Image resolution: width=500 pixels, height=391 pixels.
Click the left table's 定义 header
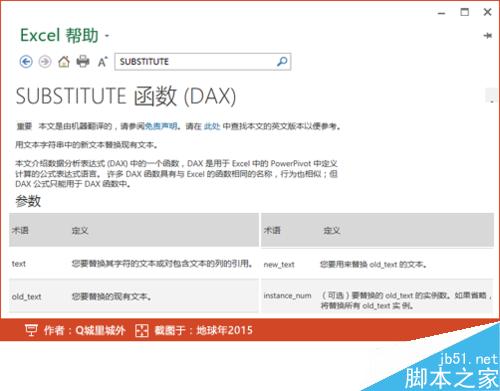tap(80, 231)
